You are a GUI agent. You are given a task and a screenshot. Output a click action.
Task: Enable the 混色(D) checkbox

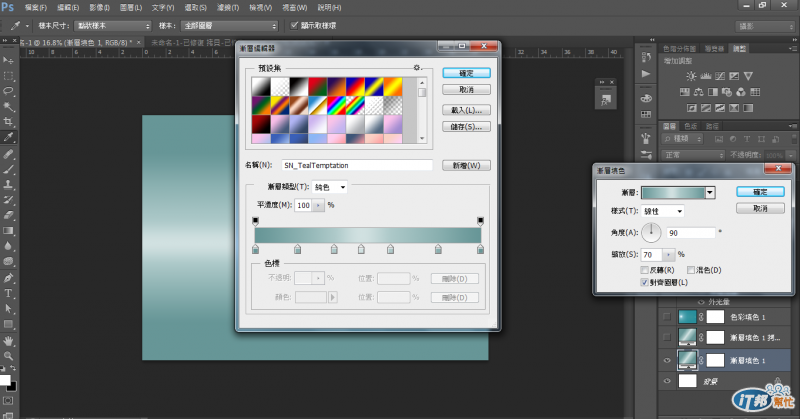691,270
